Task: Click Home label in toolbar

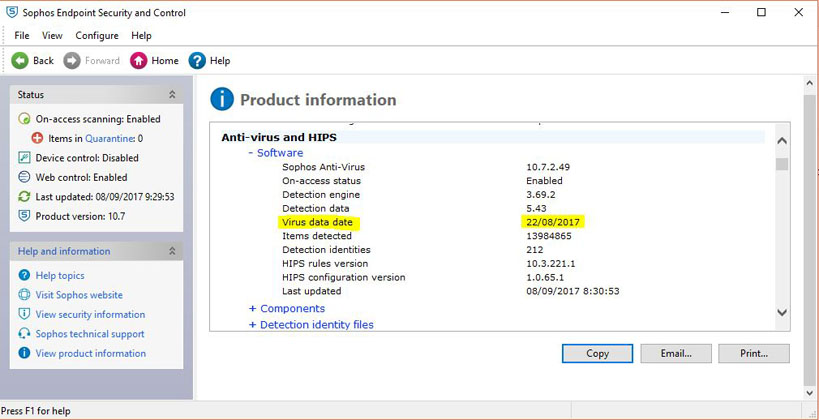Action: (165, 61)
